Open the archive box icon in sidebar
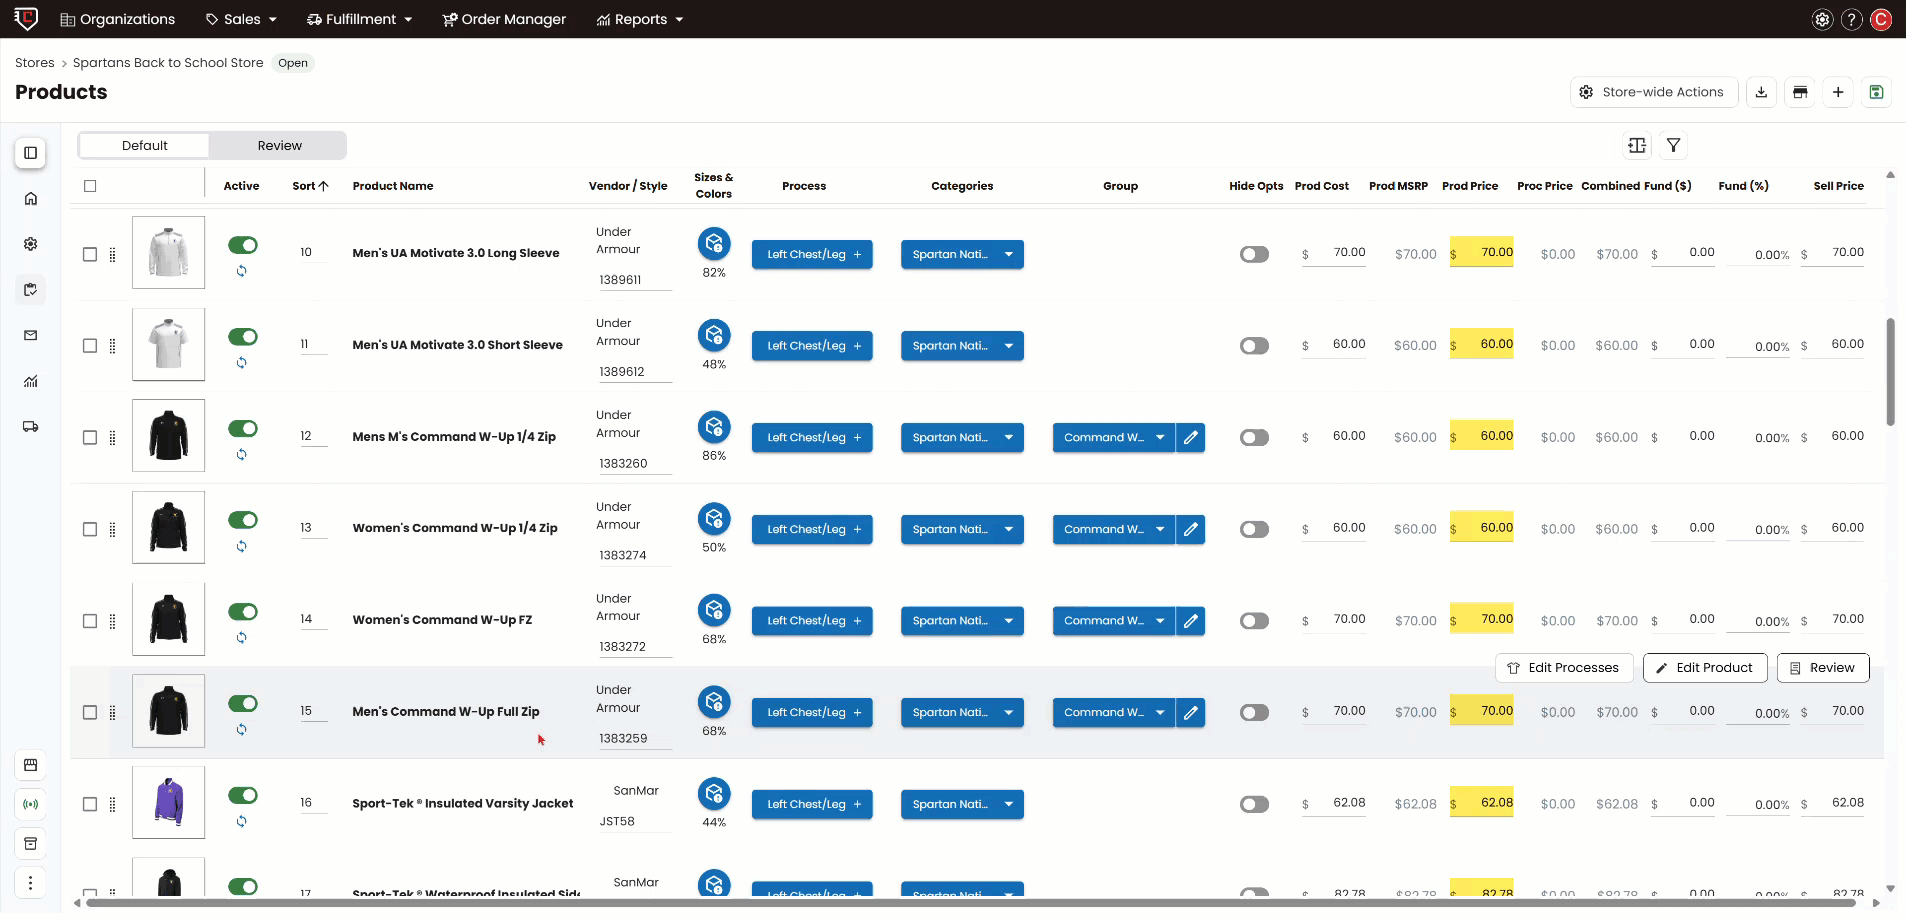1906x920 pixels. click(31, 843)
